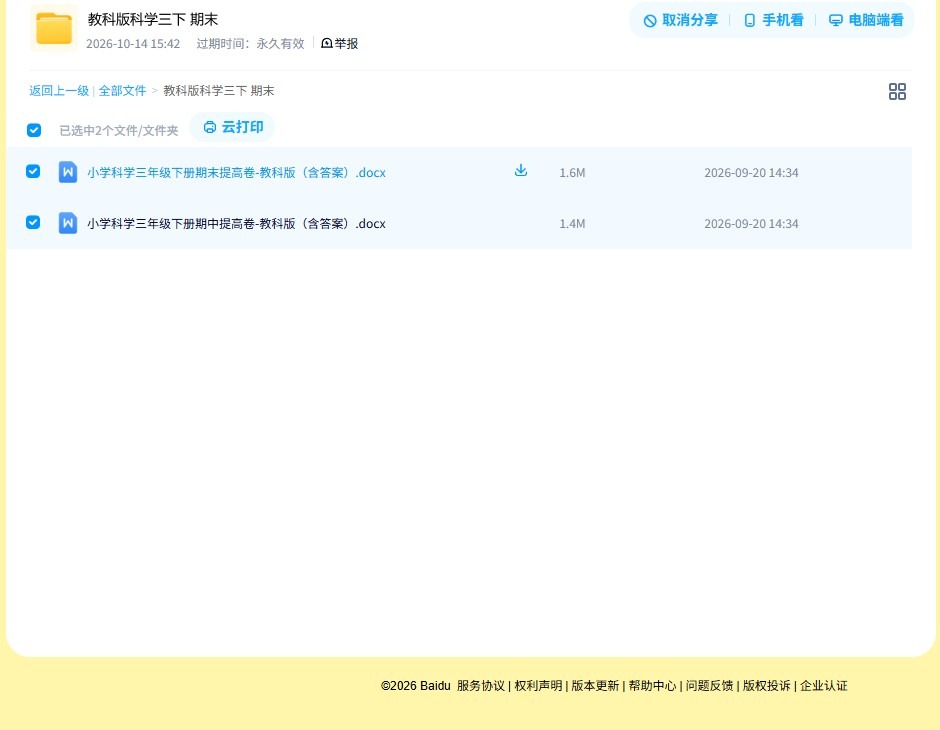
Task: Report this share via 举报
Action: [x=339, y=43]
